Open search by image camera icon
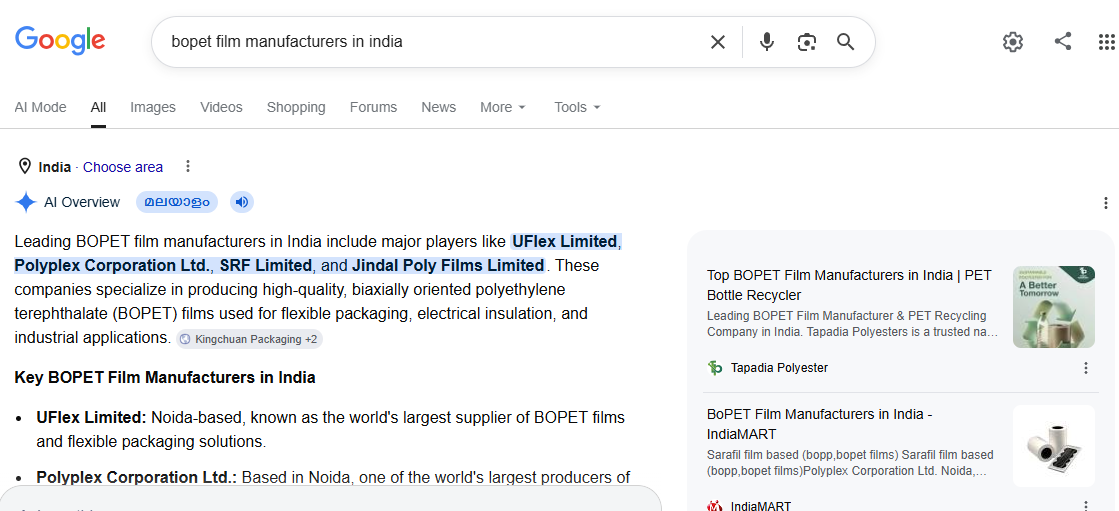 click(806, 42)
